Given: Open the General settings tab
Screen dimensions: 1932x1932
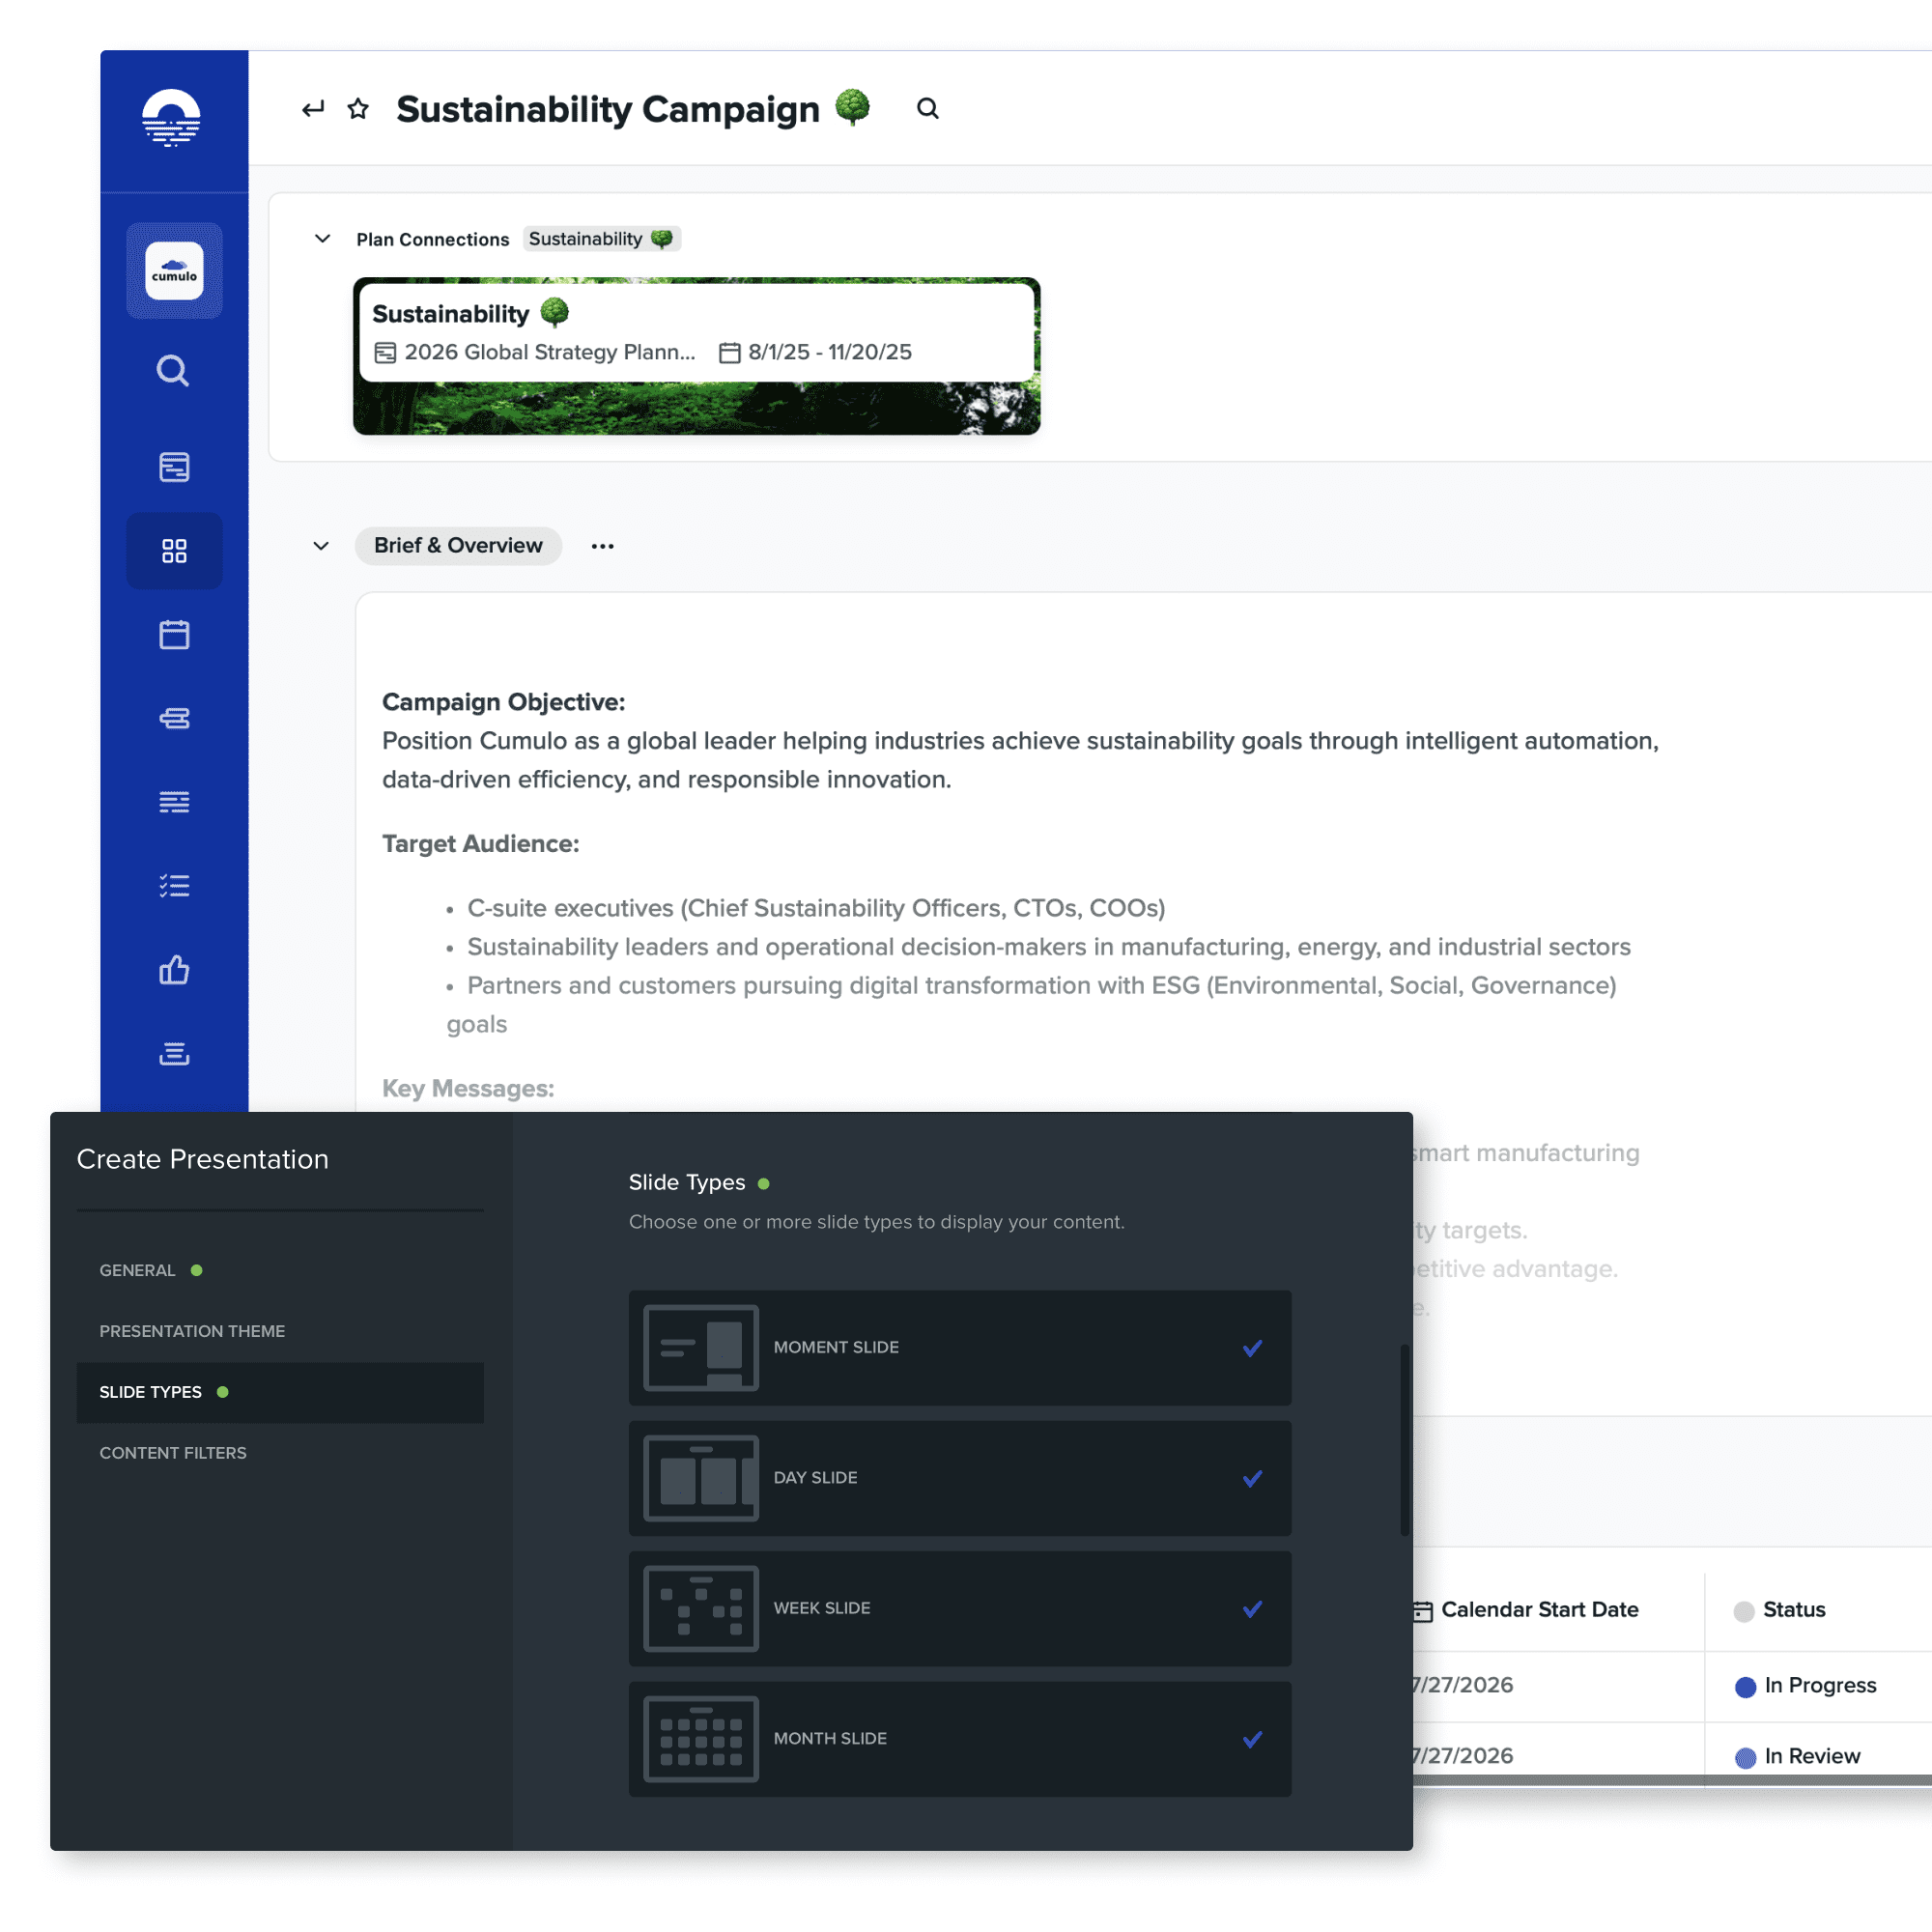Looking at the screenshot, I should [x=138, y=1270].
